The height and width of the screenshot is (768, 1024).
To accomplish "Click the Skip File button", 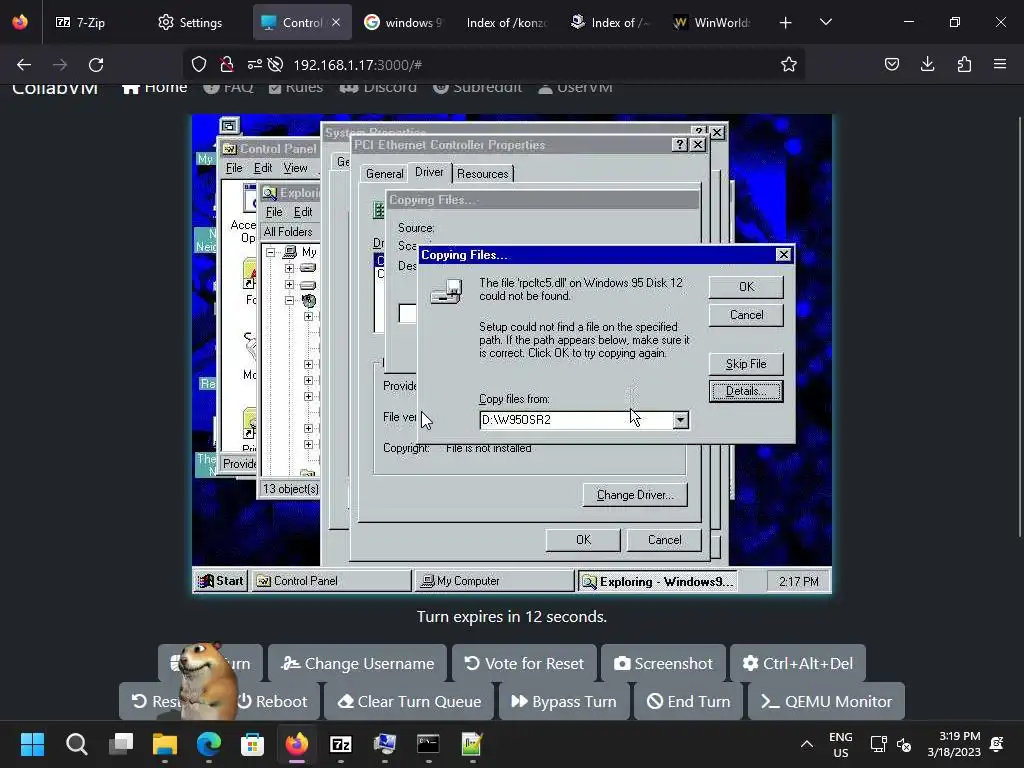I will pyautogui.click(x=746, y=364).
